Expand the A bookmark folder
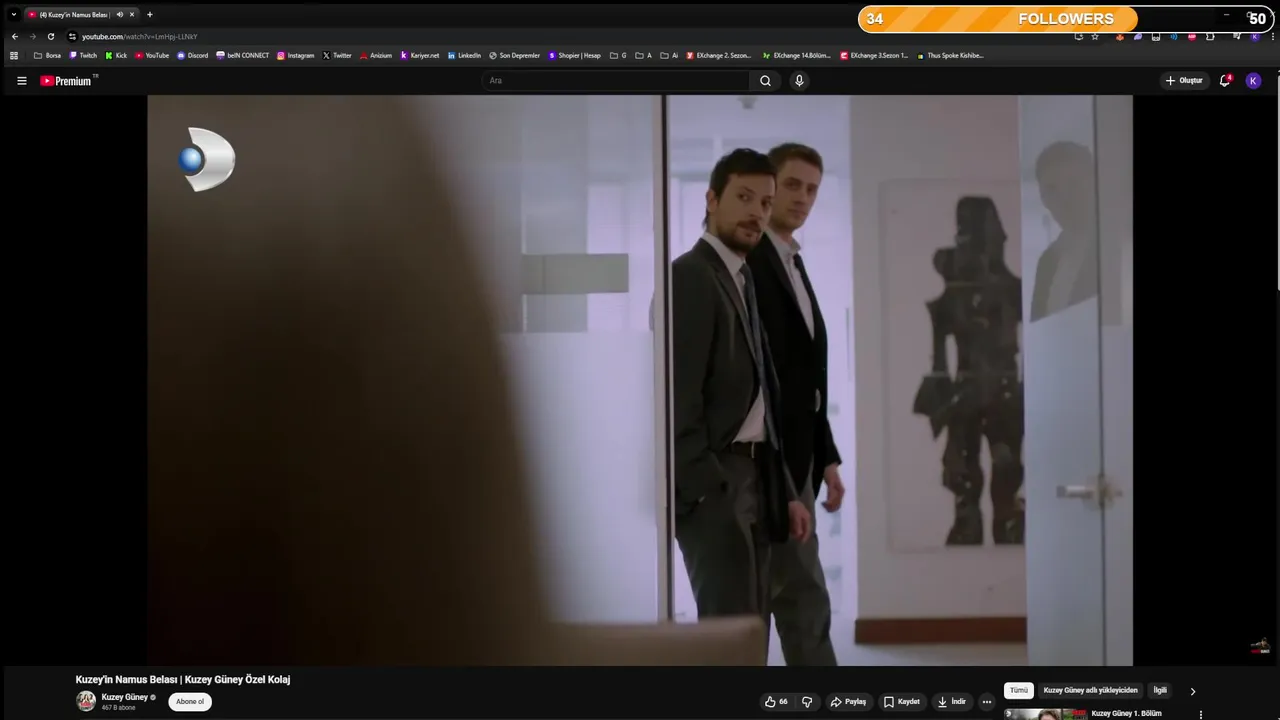Screen dimensions: 1280x720 coord(643,56)
